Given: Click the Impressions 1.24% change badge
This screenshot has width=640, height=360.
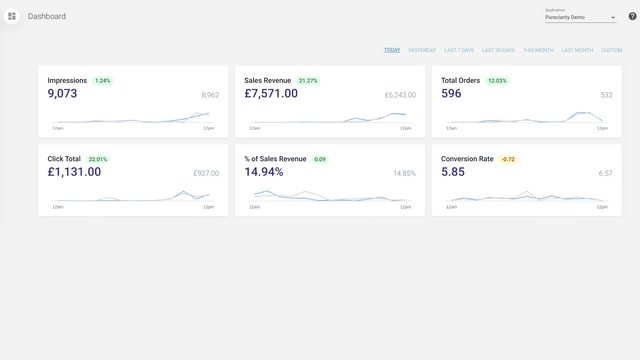Looking at the screenshot, I should 102,81.
